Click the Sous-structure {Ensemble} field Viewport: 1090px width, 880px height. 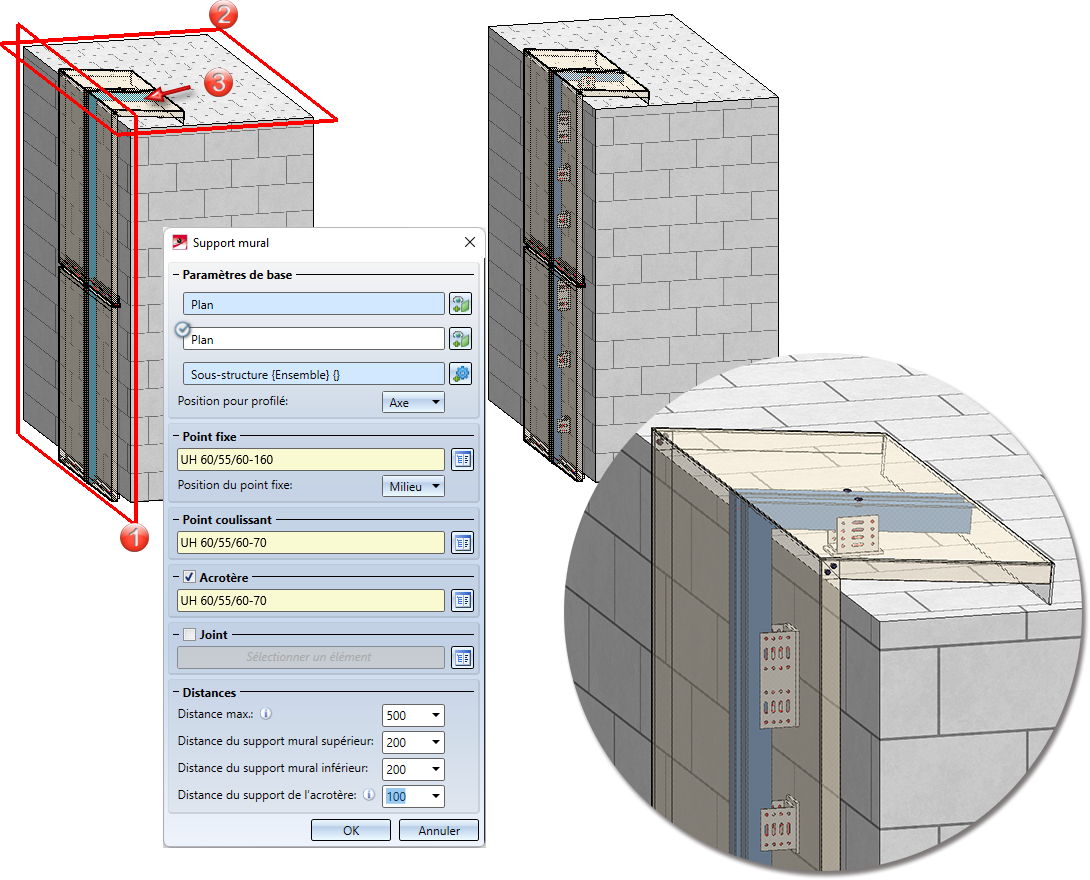coord(314,374)
